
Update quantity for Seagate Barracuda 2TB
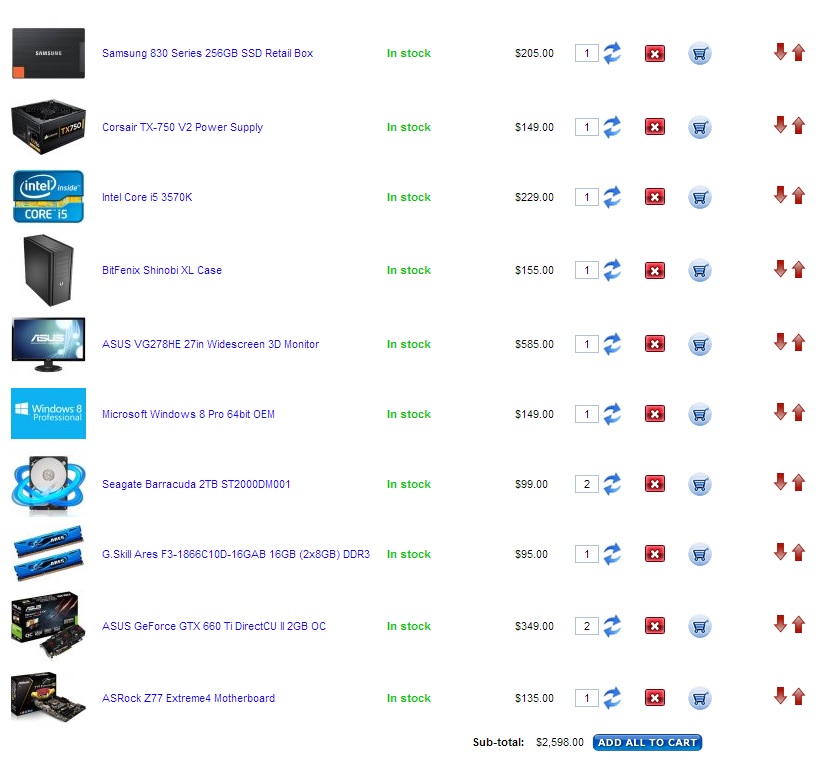pyautogui.click(x=612, y=484)
